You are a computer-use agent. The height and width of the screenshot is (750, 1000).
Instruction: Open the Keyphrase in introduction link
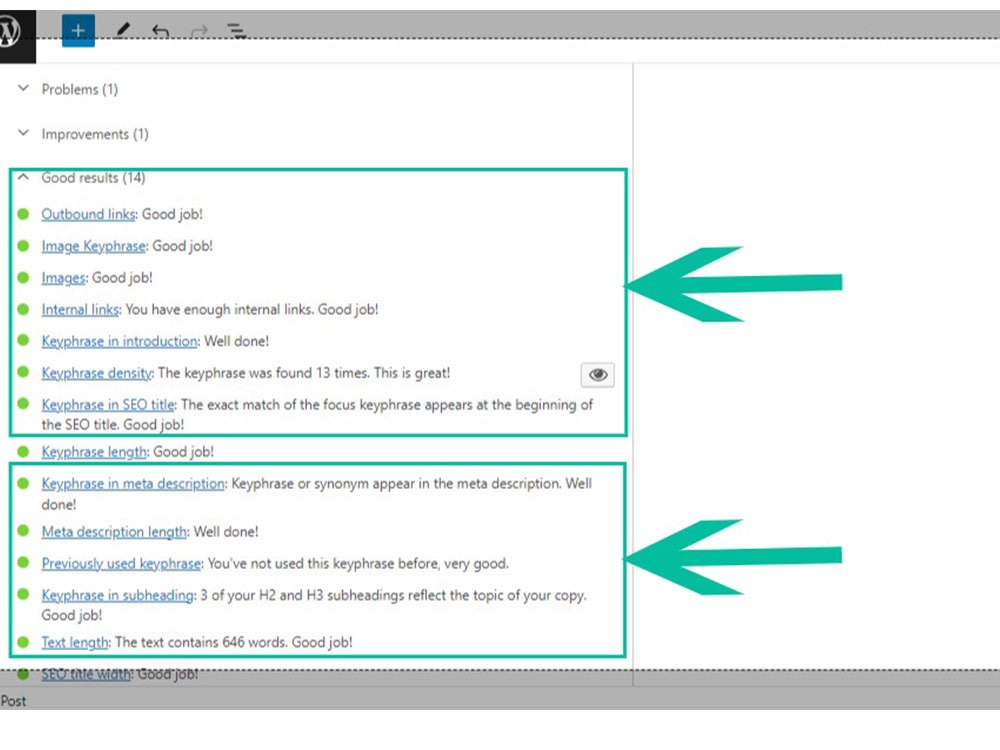click(119, 341)
